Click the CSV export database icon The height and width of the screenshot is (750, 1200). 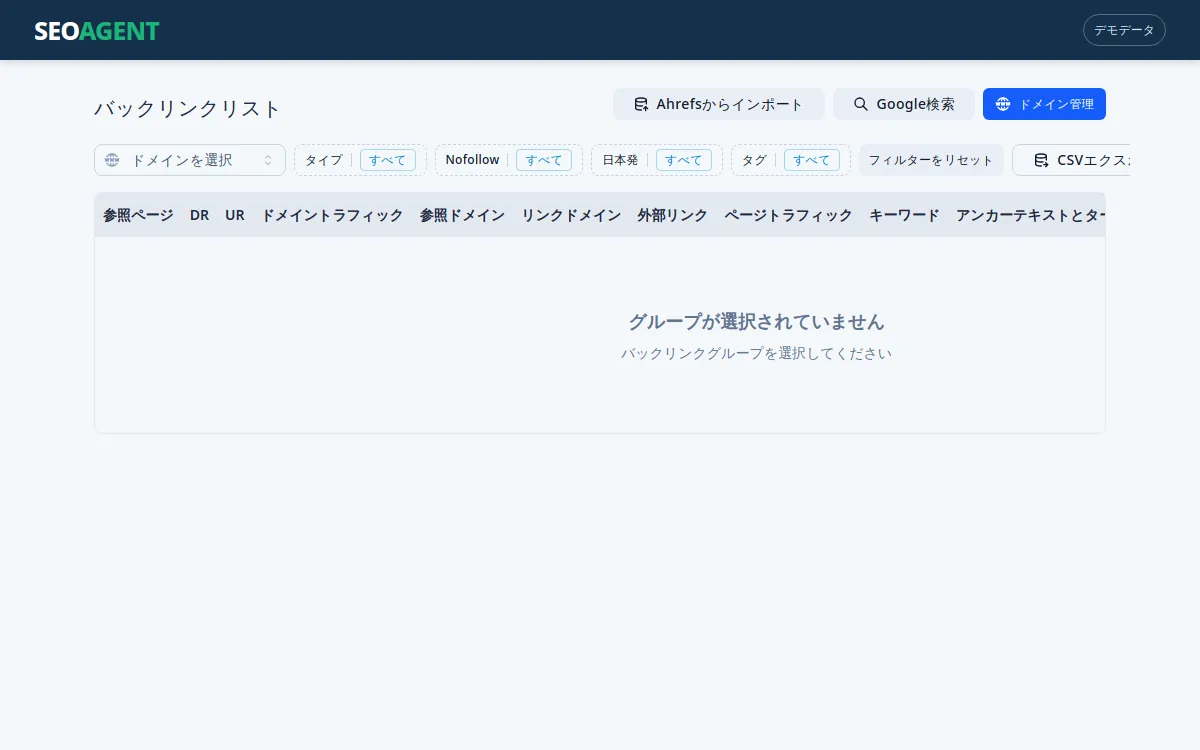pos(1041,160)
